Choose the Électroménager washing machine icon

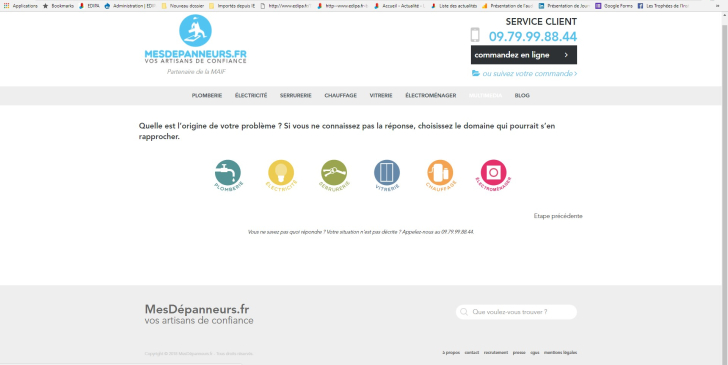(494, 175)
